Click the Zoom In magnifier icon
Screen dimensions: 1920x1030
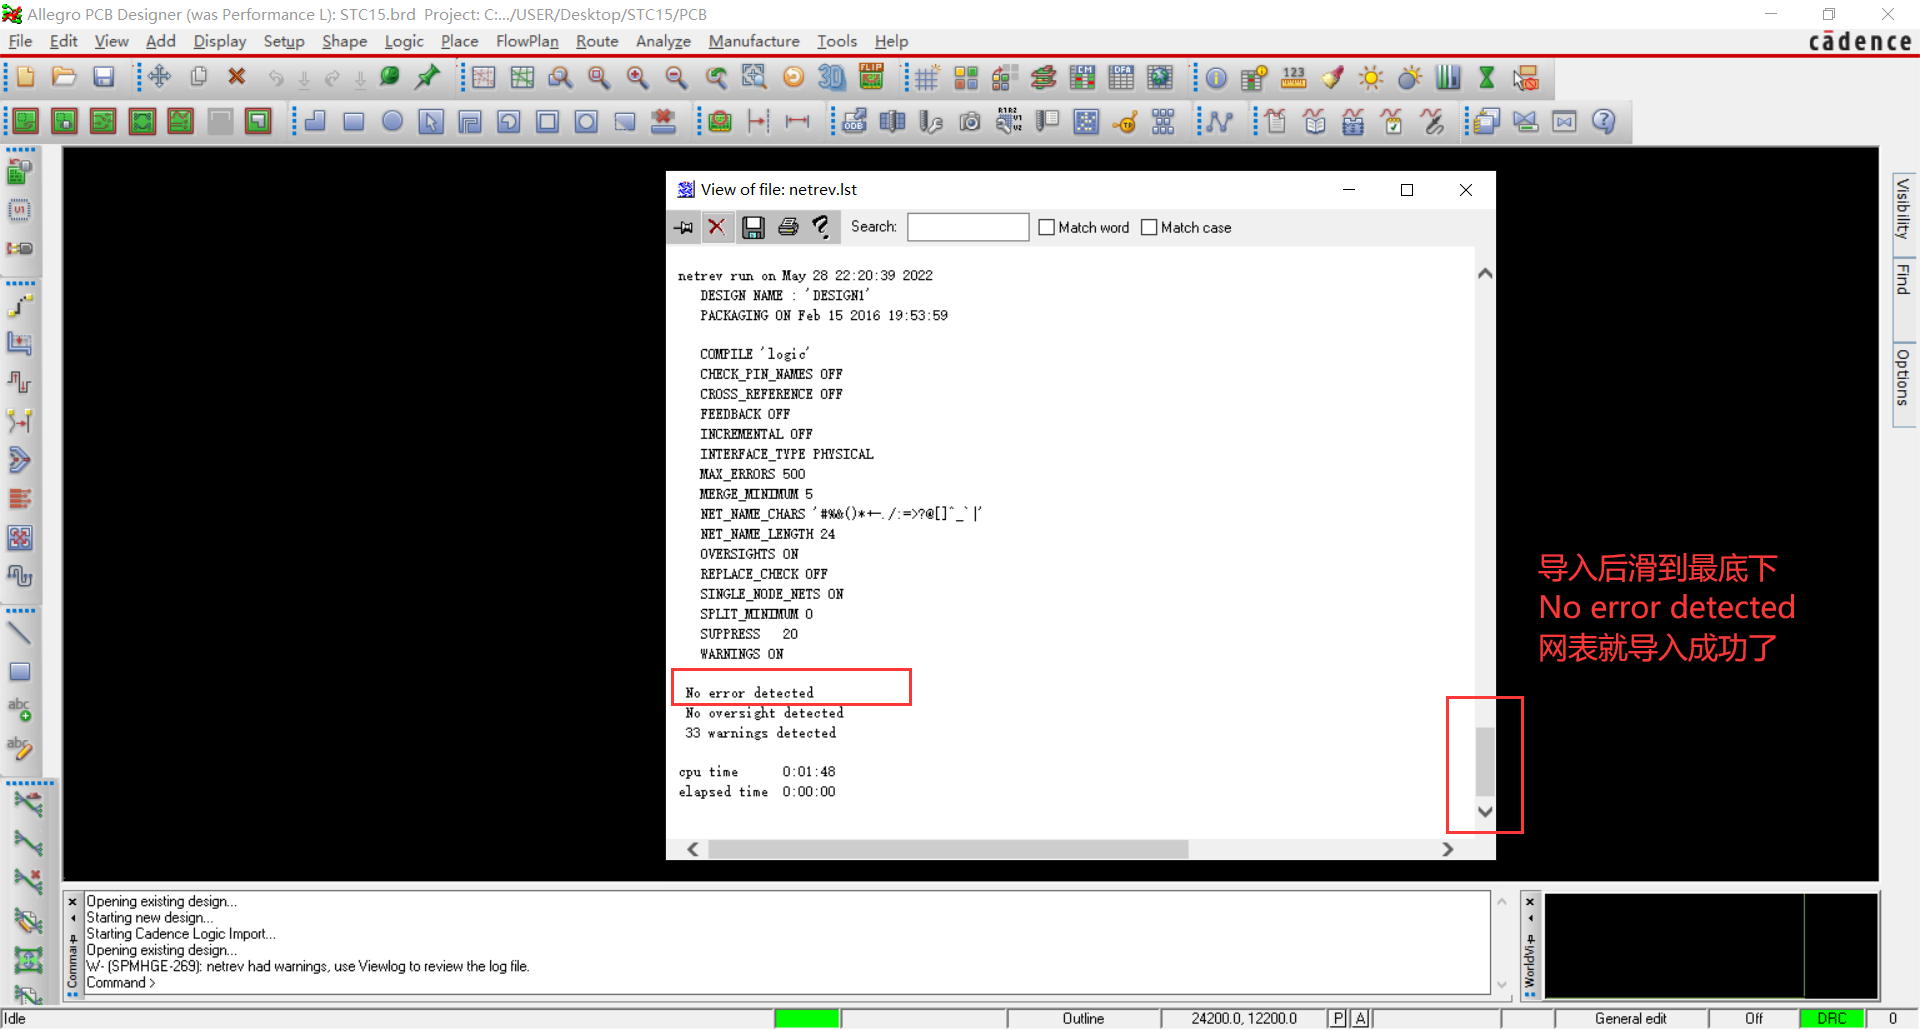[637, 78]
